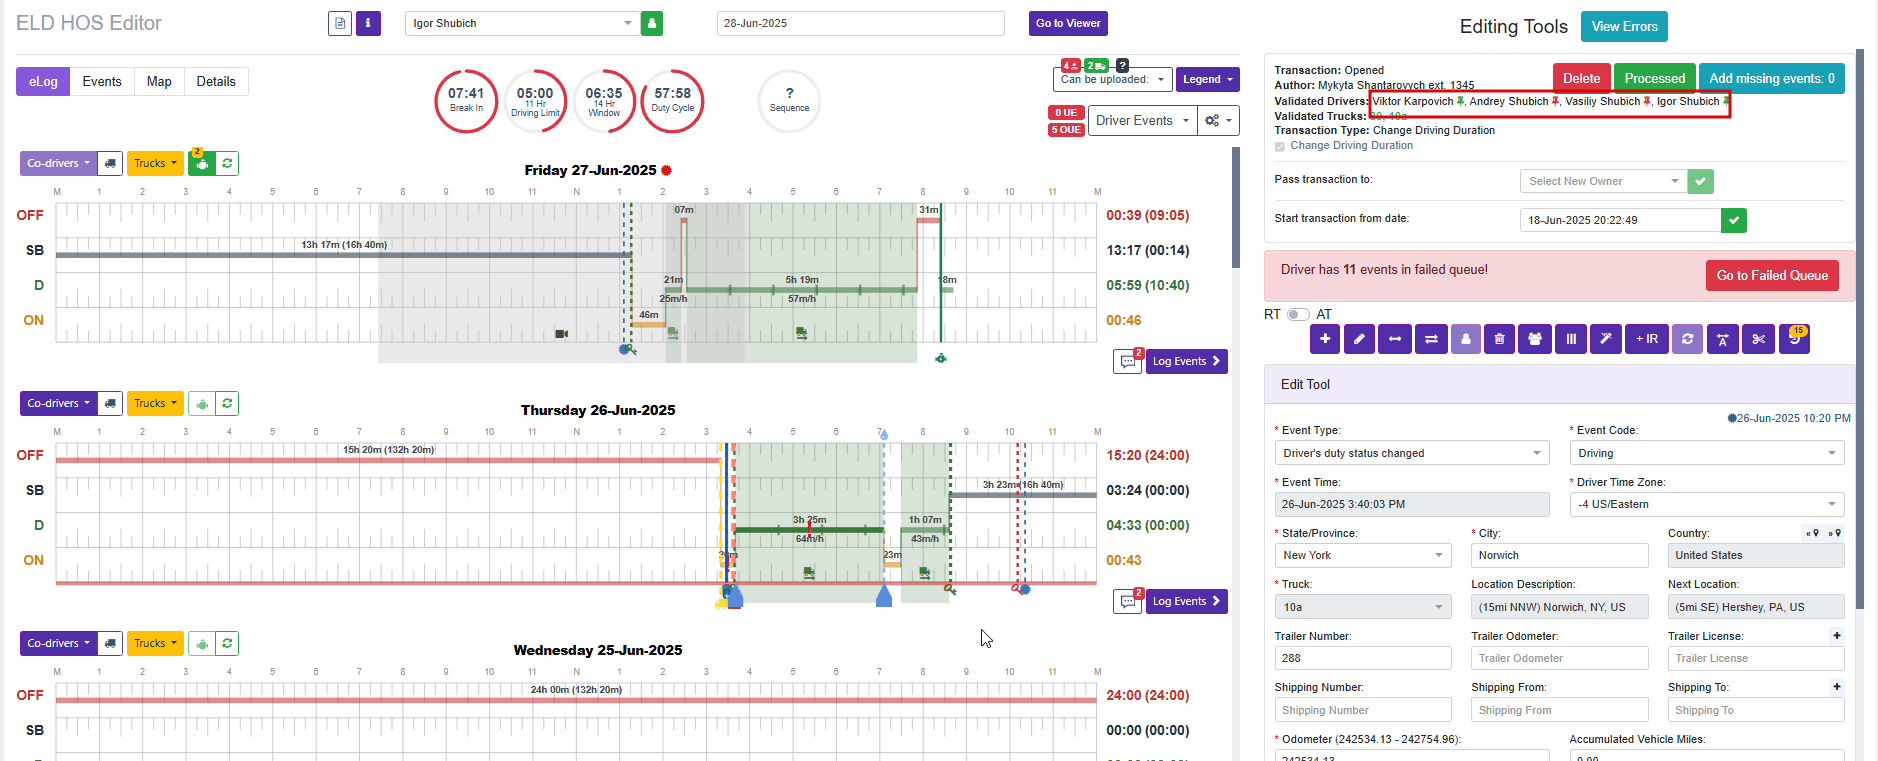Open the Event Code Driving dropdown

[x=1707, y=453]
